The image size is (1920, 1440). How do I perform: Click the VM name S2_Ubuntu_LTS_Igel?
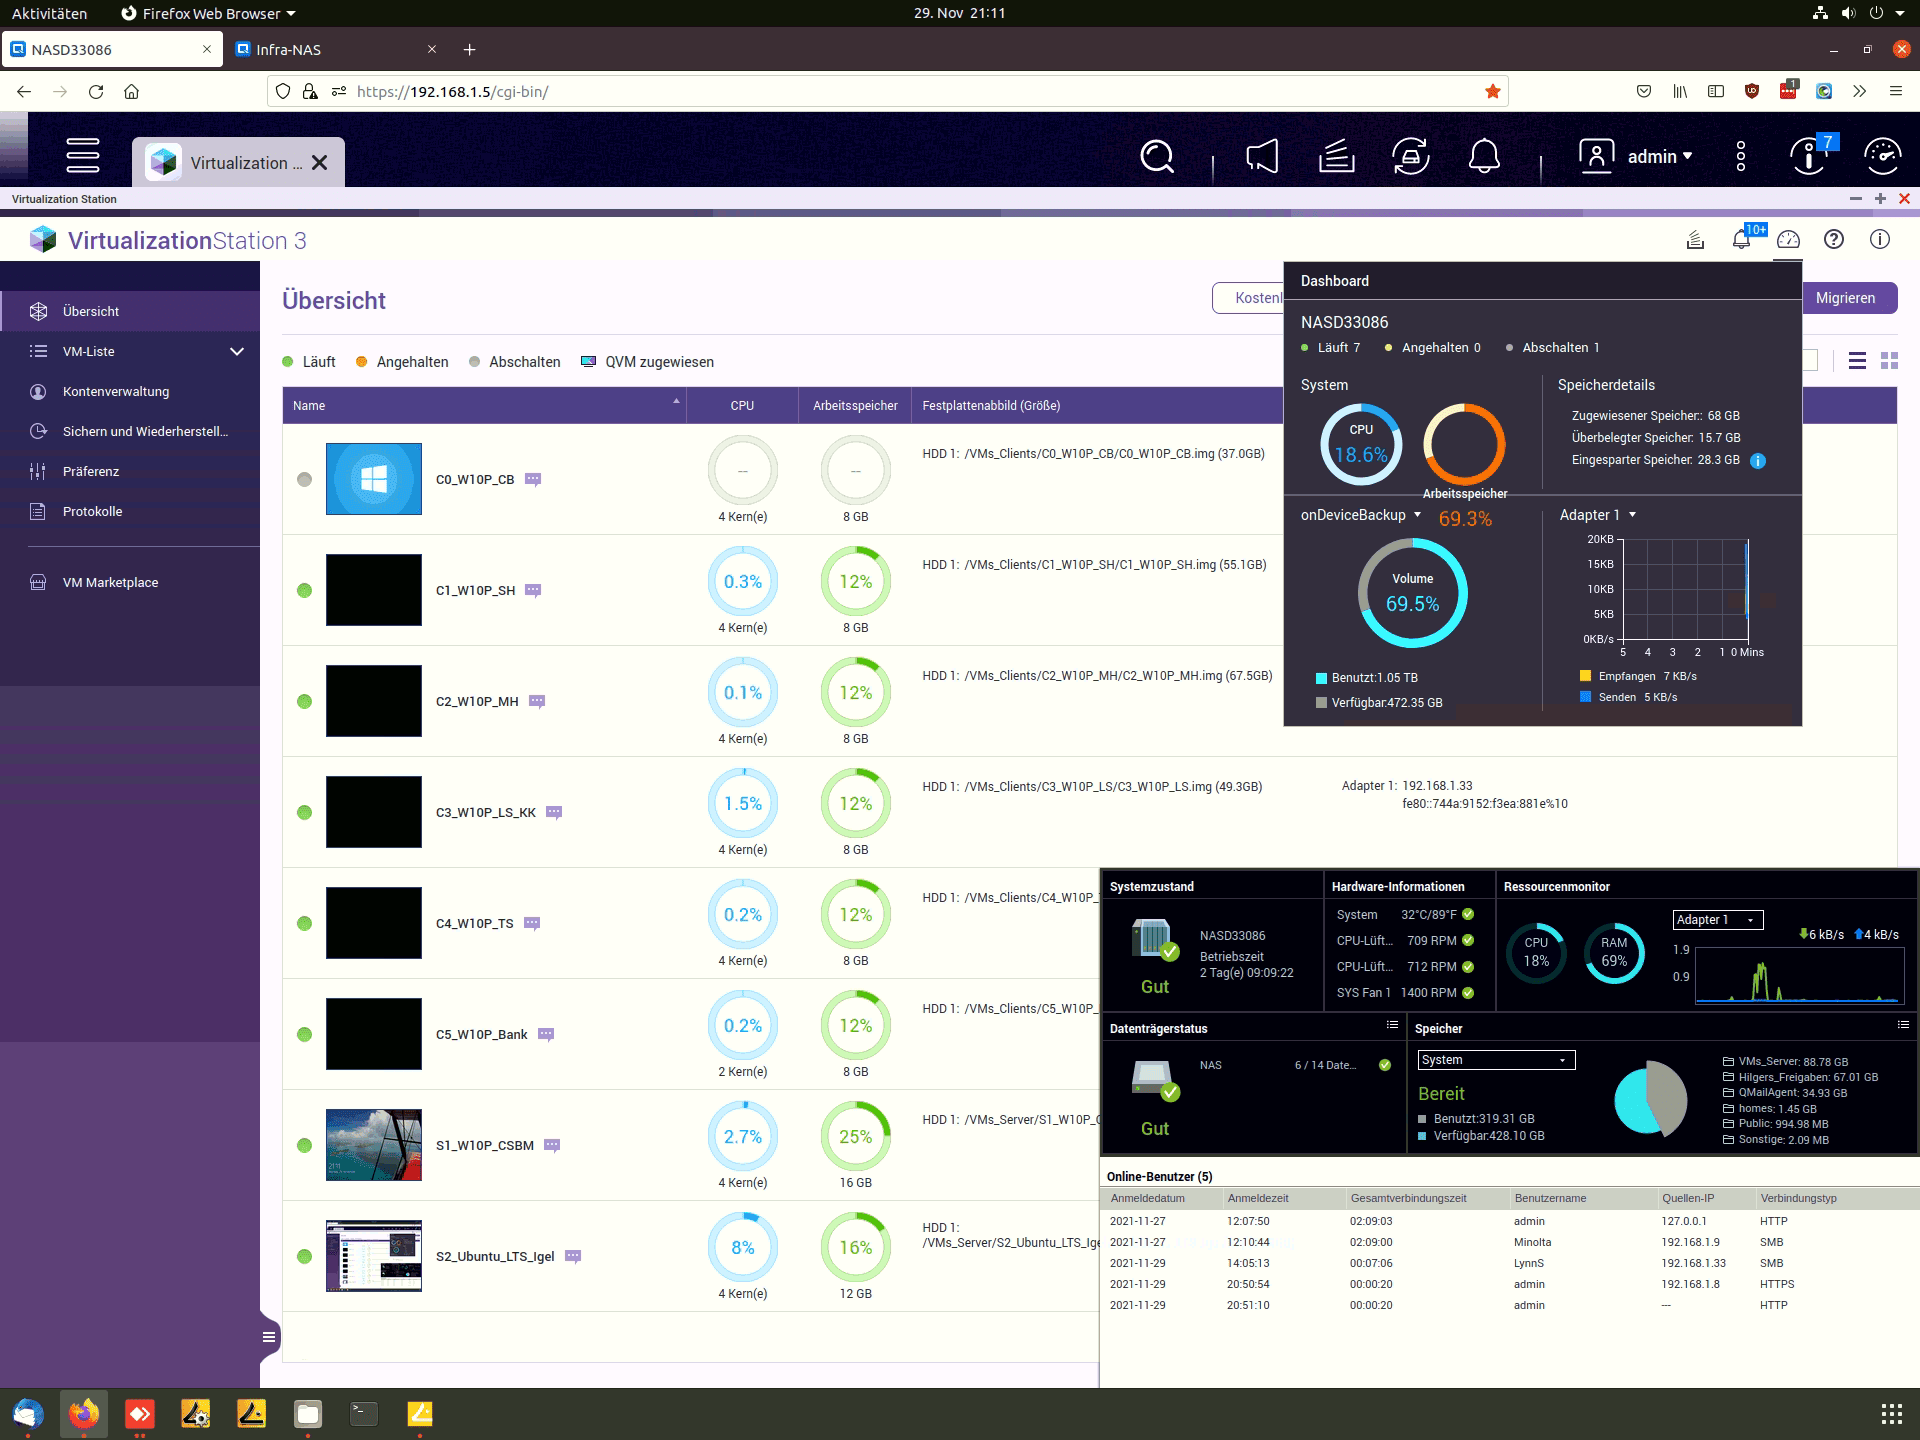pos(495,1256)
